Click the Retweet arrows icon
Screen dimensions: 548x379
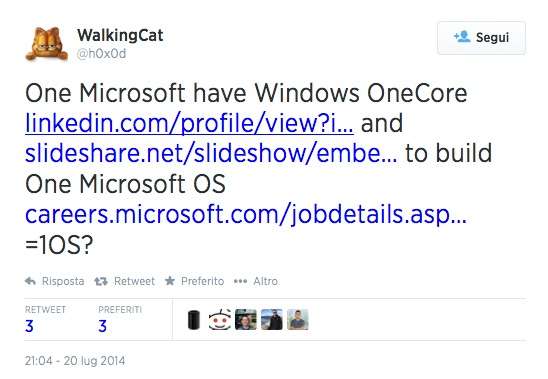[x=101, y=281]
